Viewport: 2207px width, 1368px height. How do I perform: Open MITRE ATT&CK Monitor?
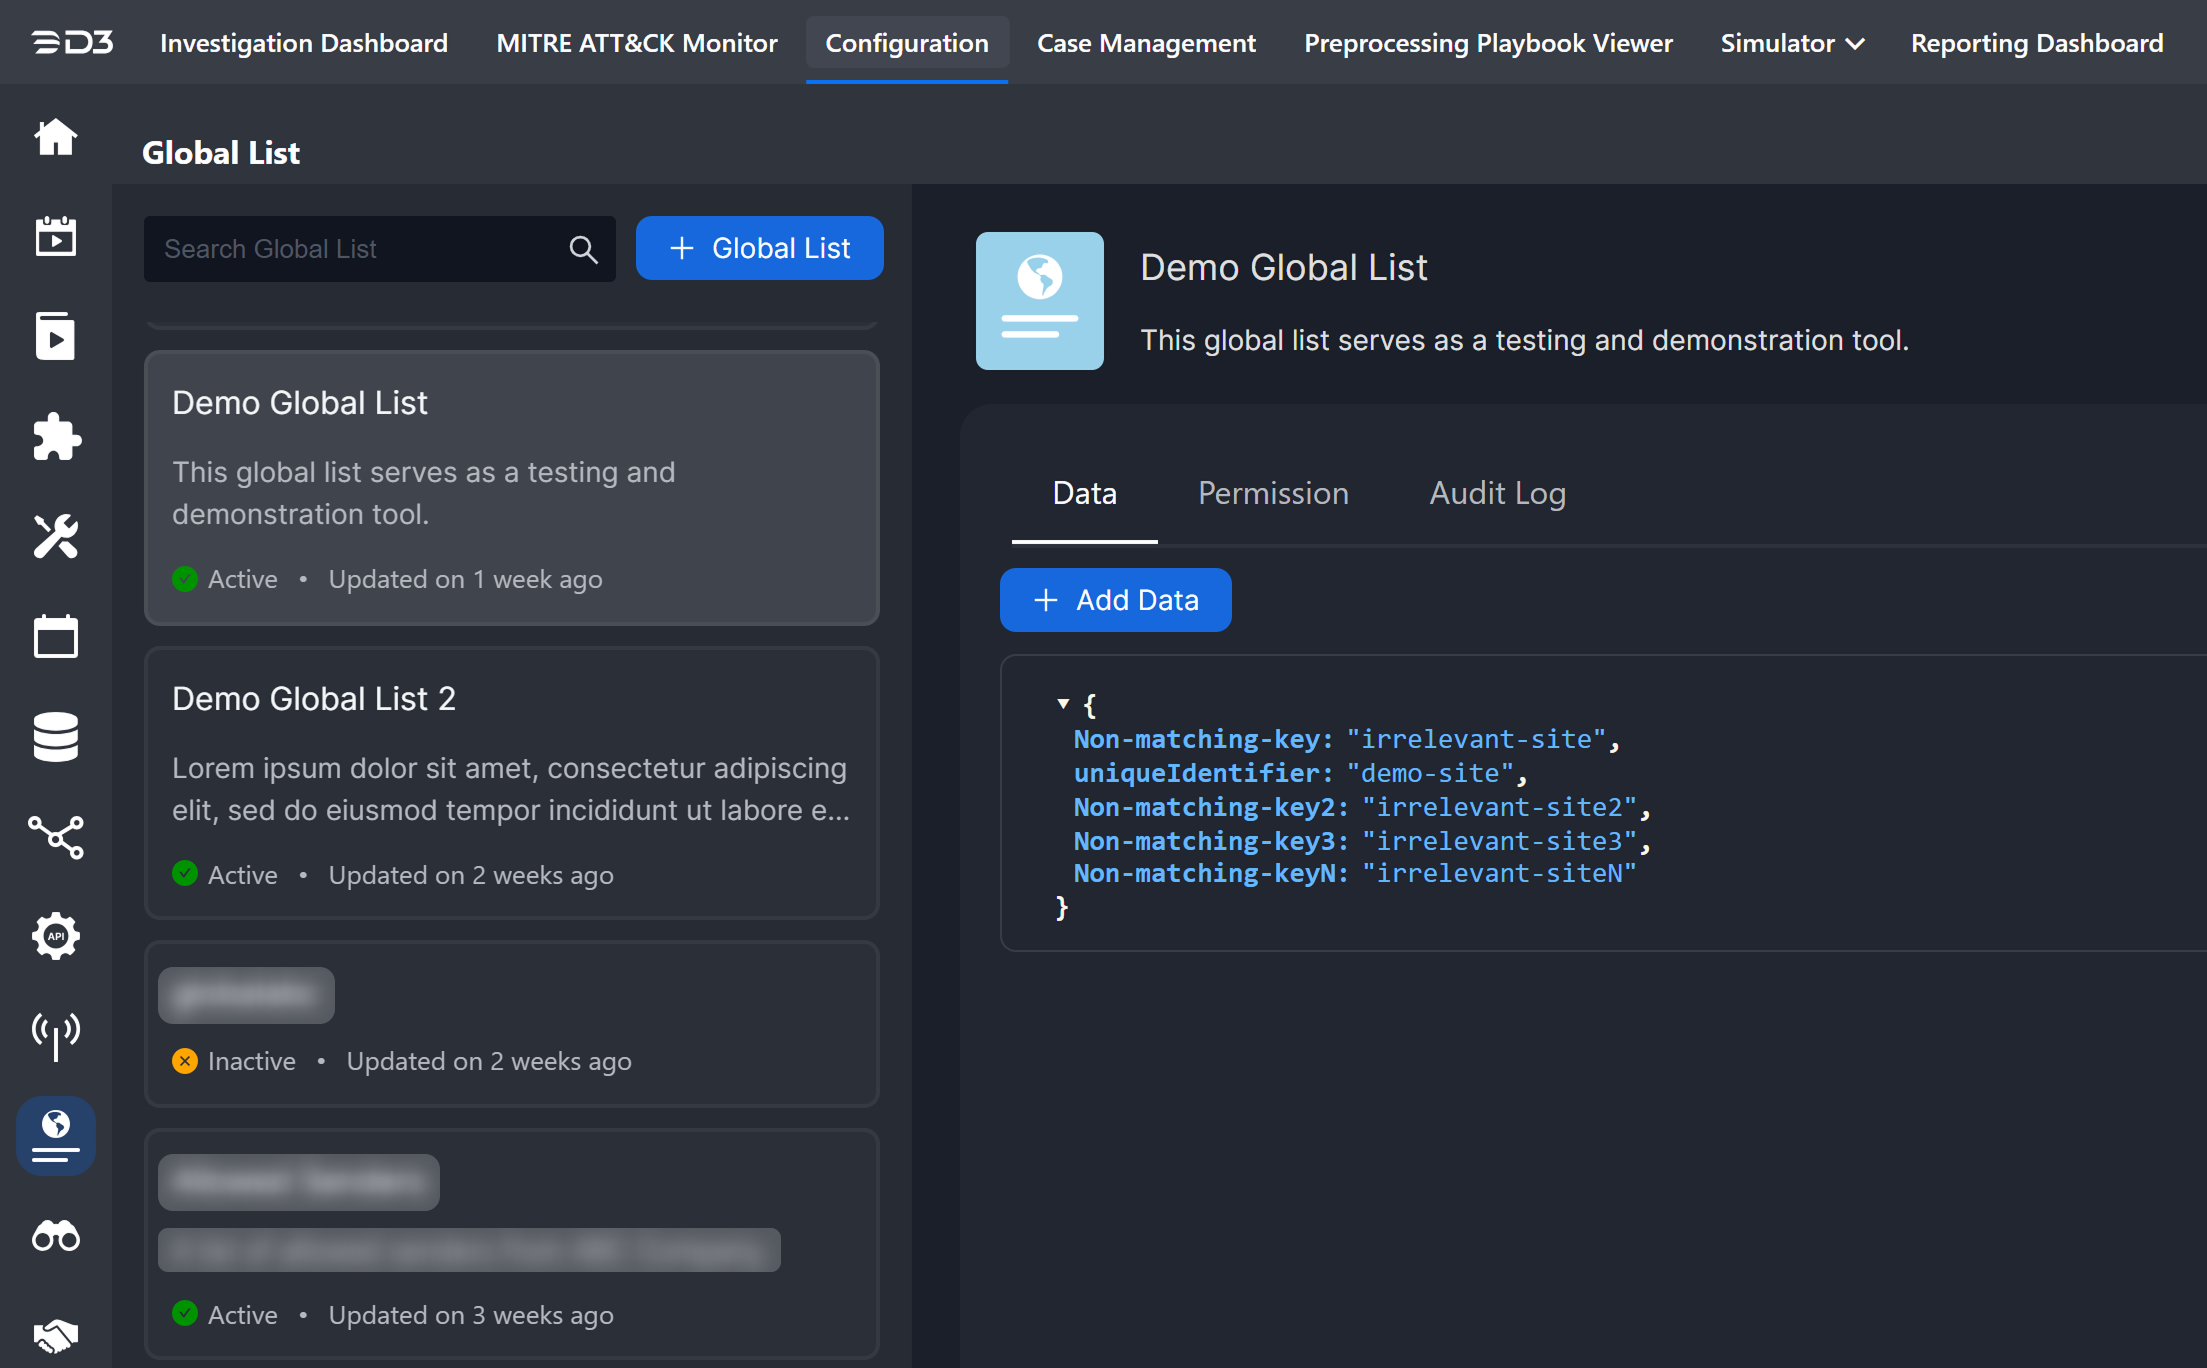click(x=637, y=43)
